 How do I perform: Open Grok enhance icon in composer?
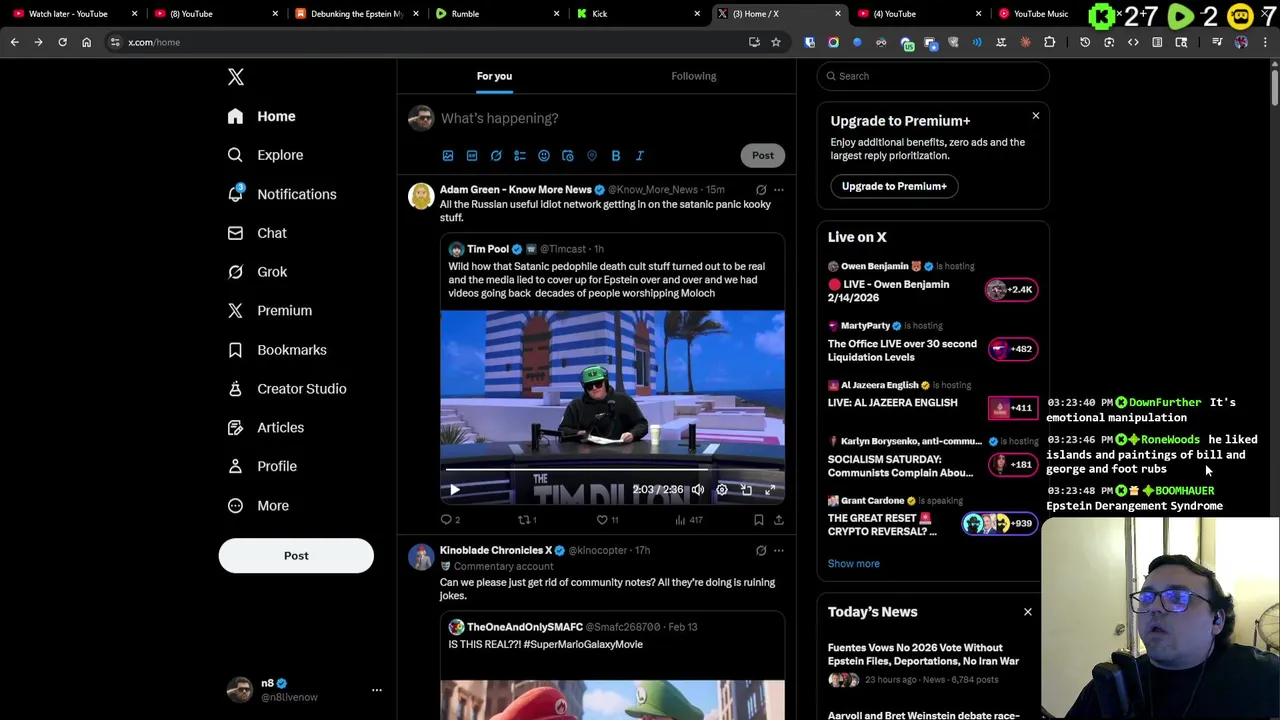(496, 156)
